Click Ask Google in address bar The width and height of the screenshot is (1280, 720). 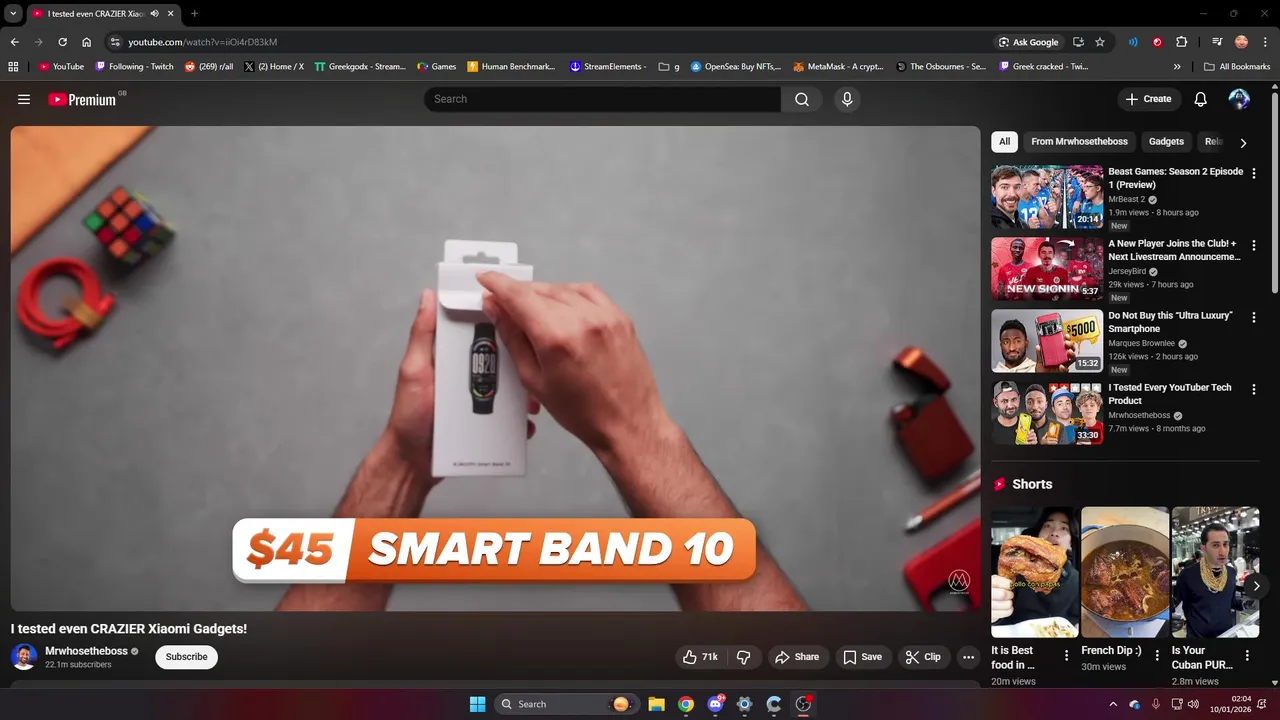(x=1028, y=42)
